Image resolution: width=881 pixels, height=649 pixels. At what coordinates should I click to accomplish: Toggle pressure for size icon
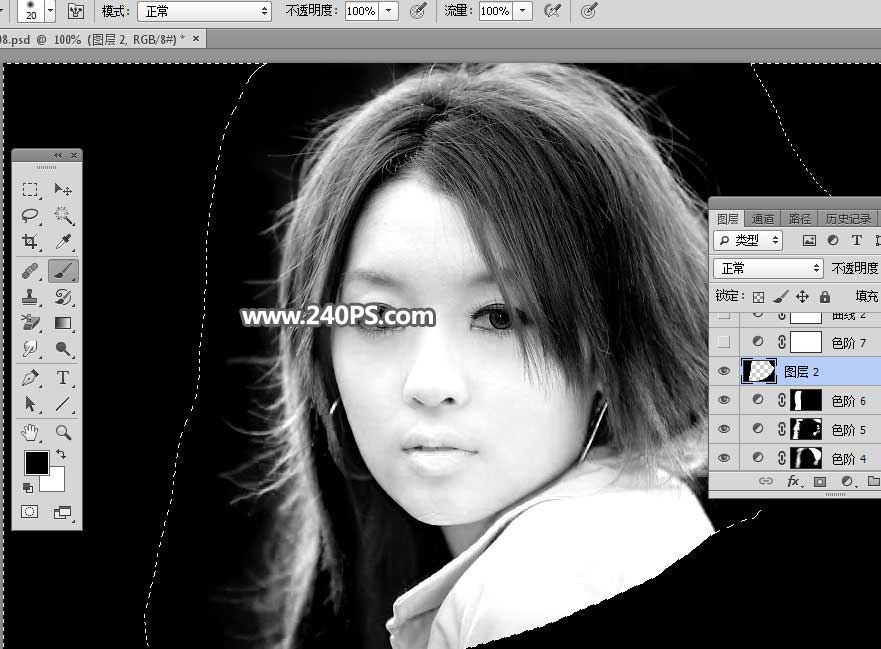pyautogui.click(x=588, y=11)
